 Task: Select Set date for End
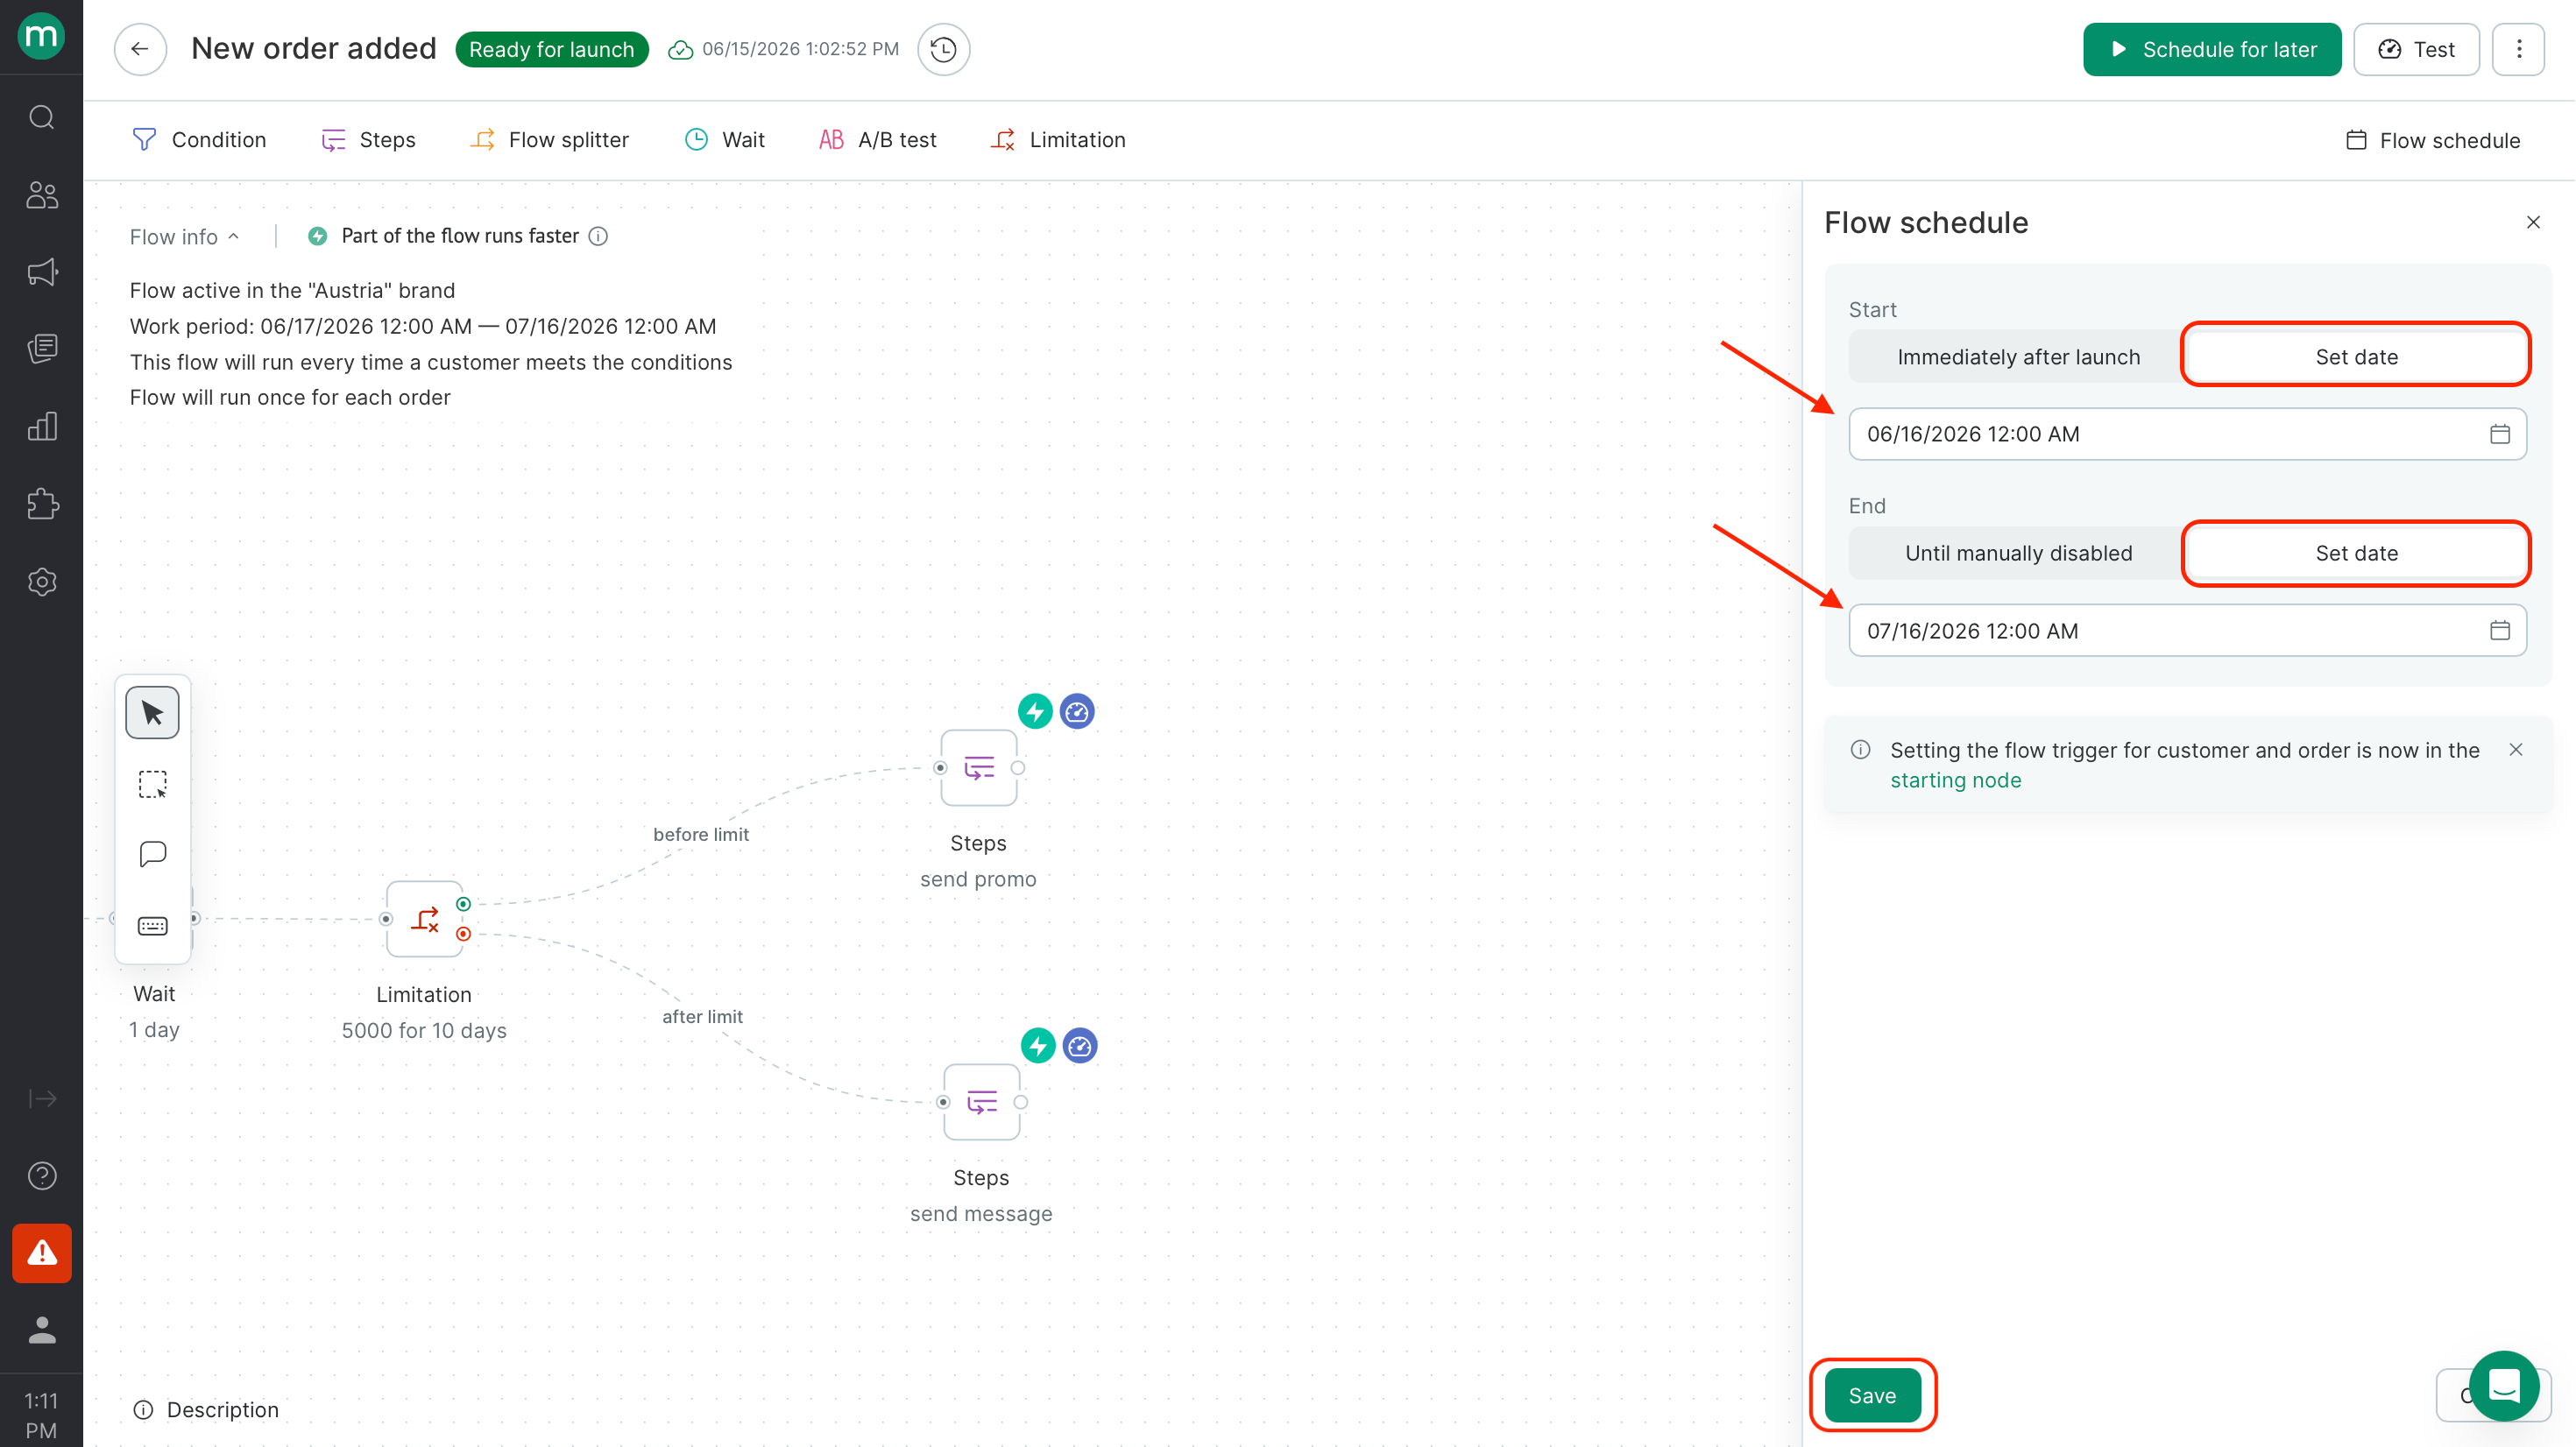pos(2356,553)
